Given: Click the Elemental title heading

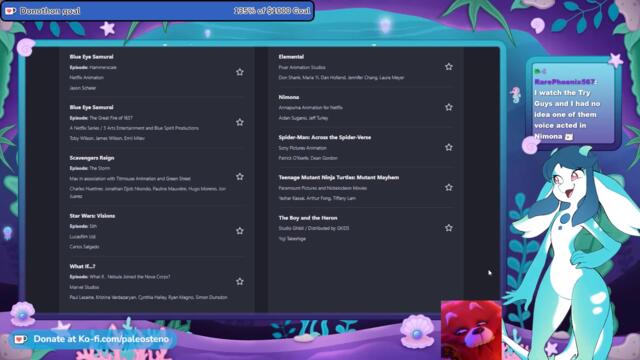Looking at the screenshot, I should click(x=291, y=57).
